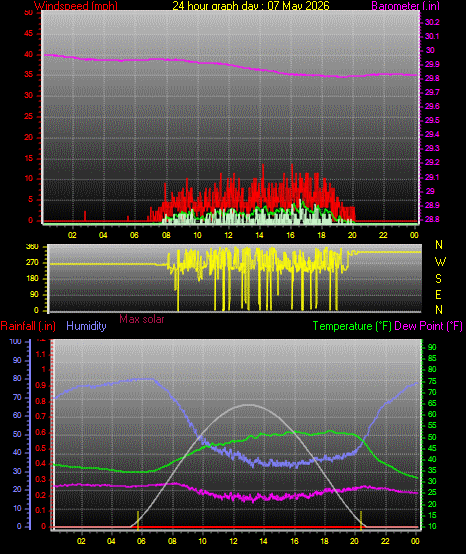
Task: Click the "30.2" barometer axis value
Action: point(432,22)
